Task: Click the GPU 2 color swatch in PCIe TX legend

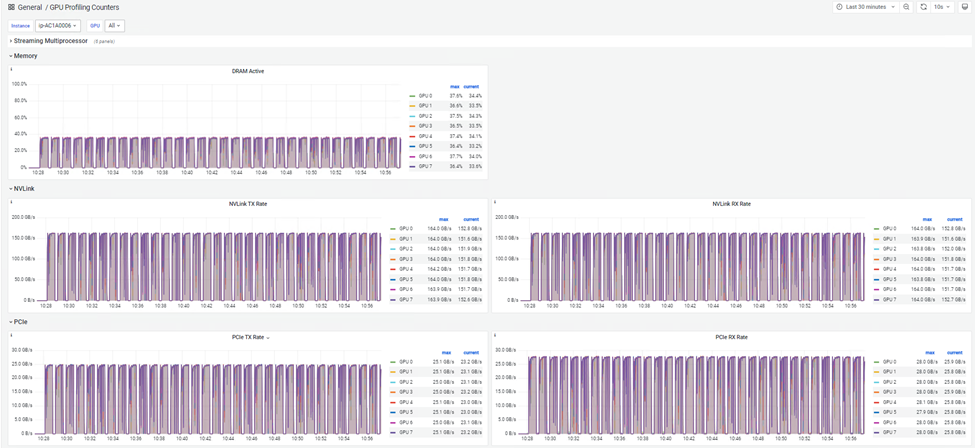Action: coord(393,381)
